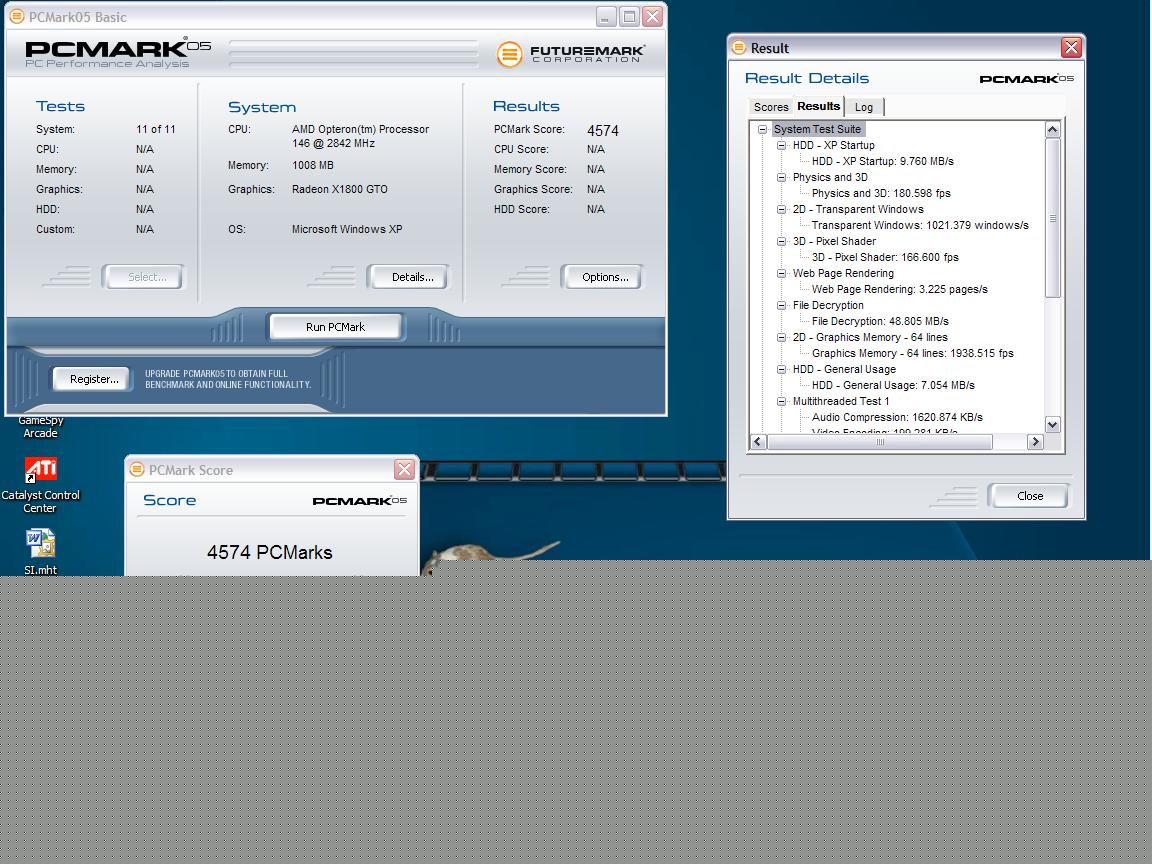This screenshot has height=864, width=1152.
Task: Click the vertical scrollbar down arrow in Result tree
Action: pos(1052,425)
